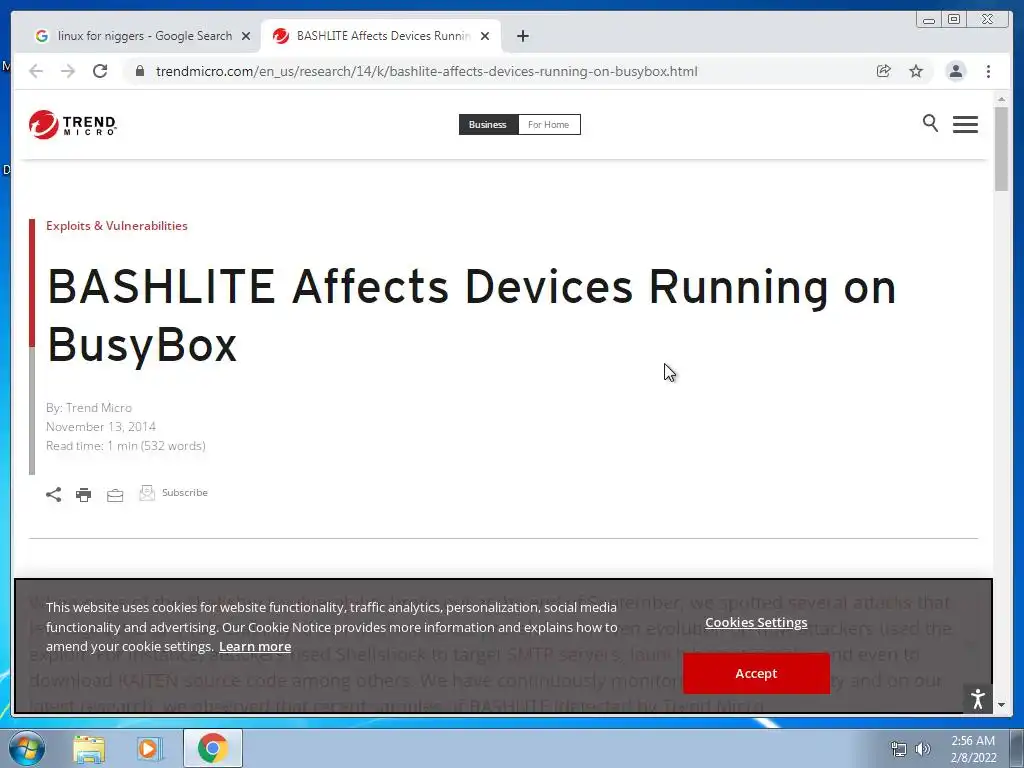Click the article date November 13, 2014
Viewport: 1024px width, 768px height.
coord(101,426)
